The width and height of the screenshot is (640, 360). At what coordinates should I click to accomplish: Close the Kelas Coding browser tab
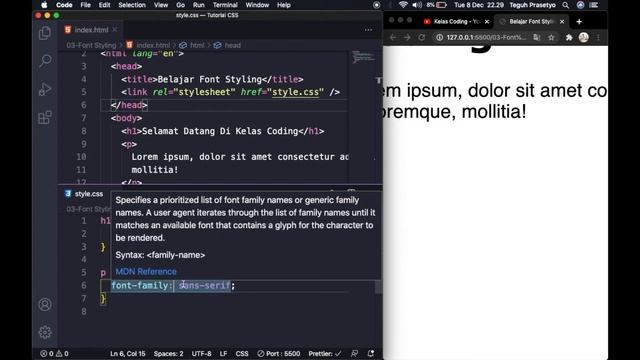[487, 22]
